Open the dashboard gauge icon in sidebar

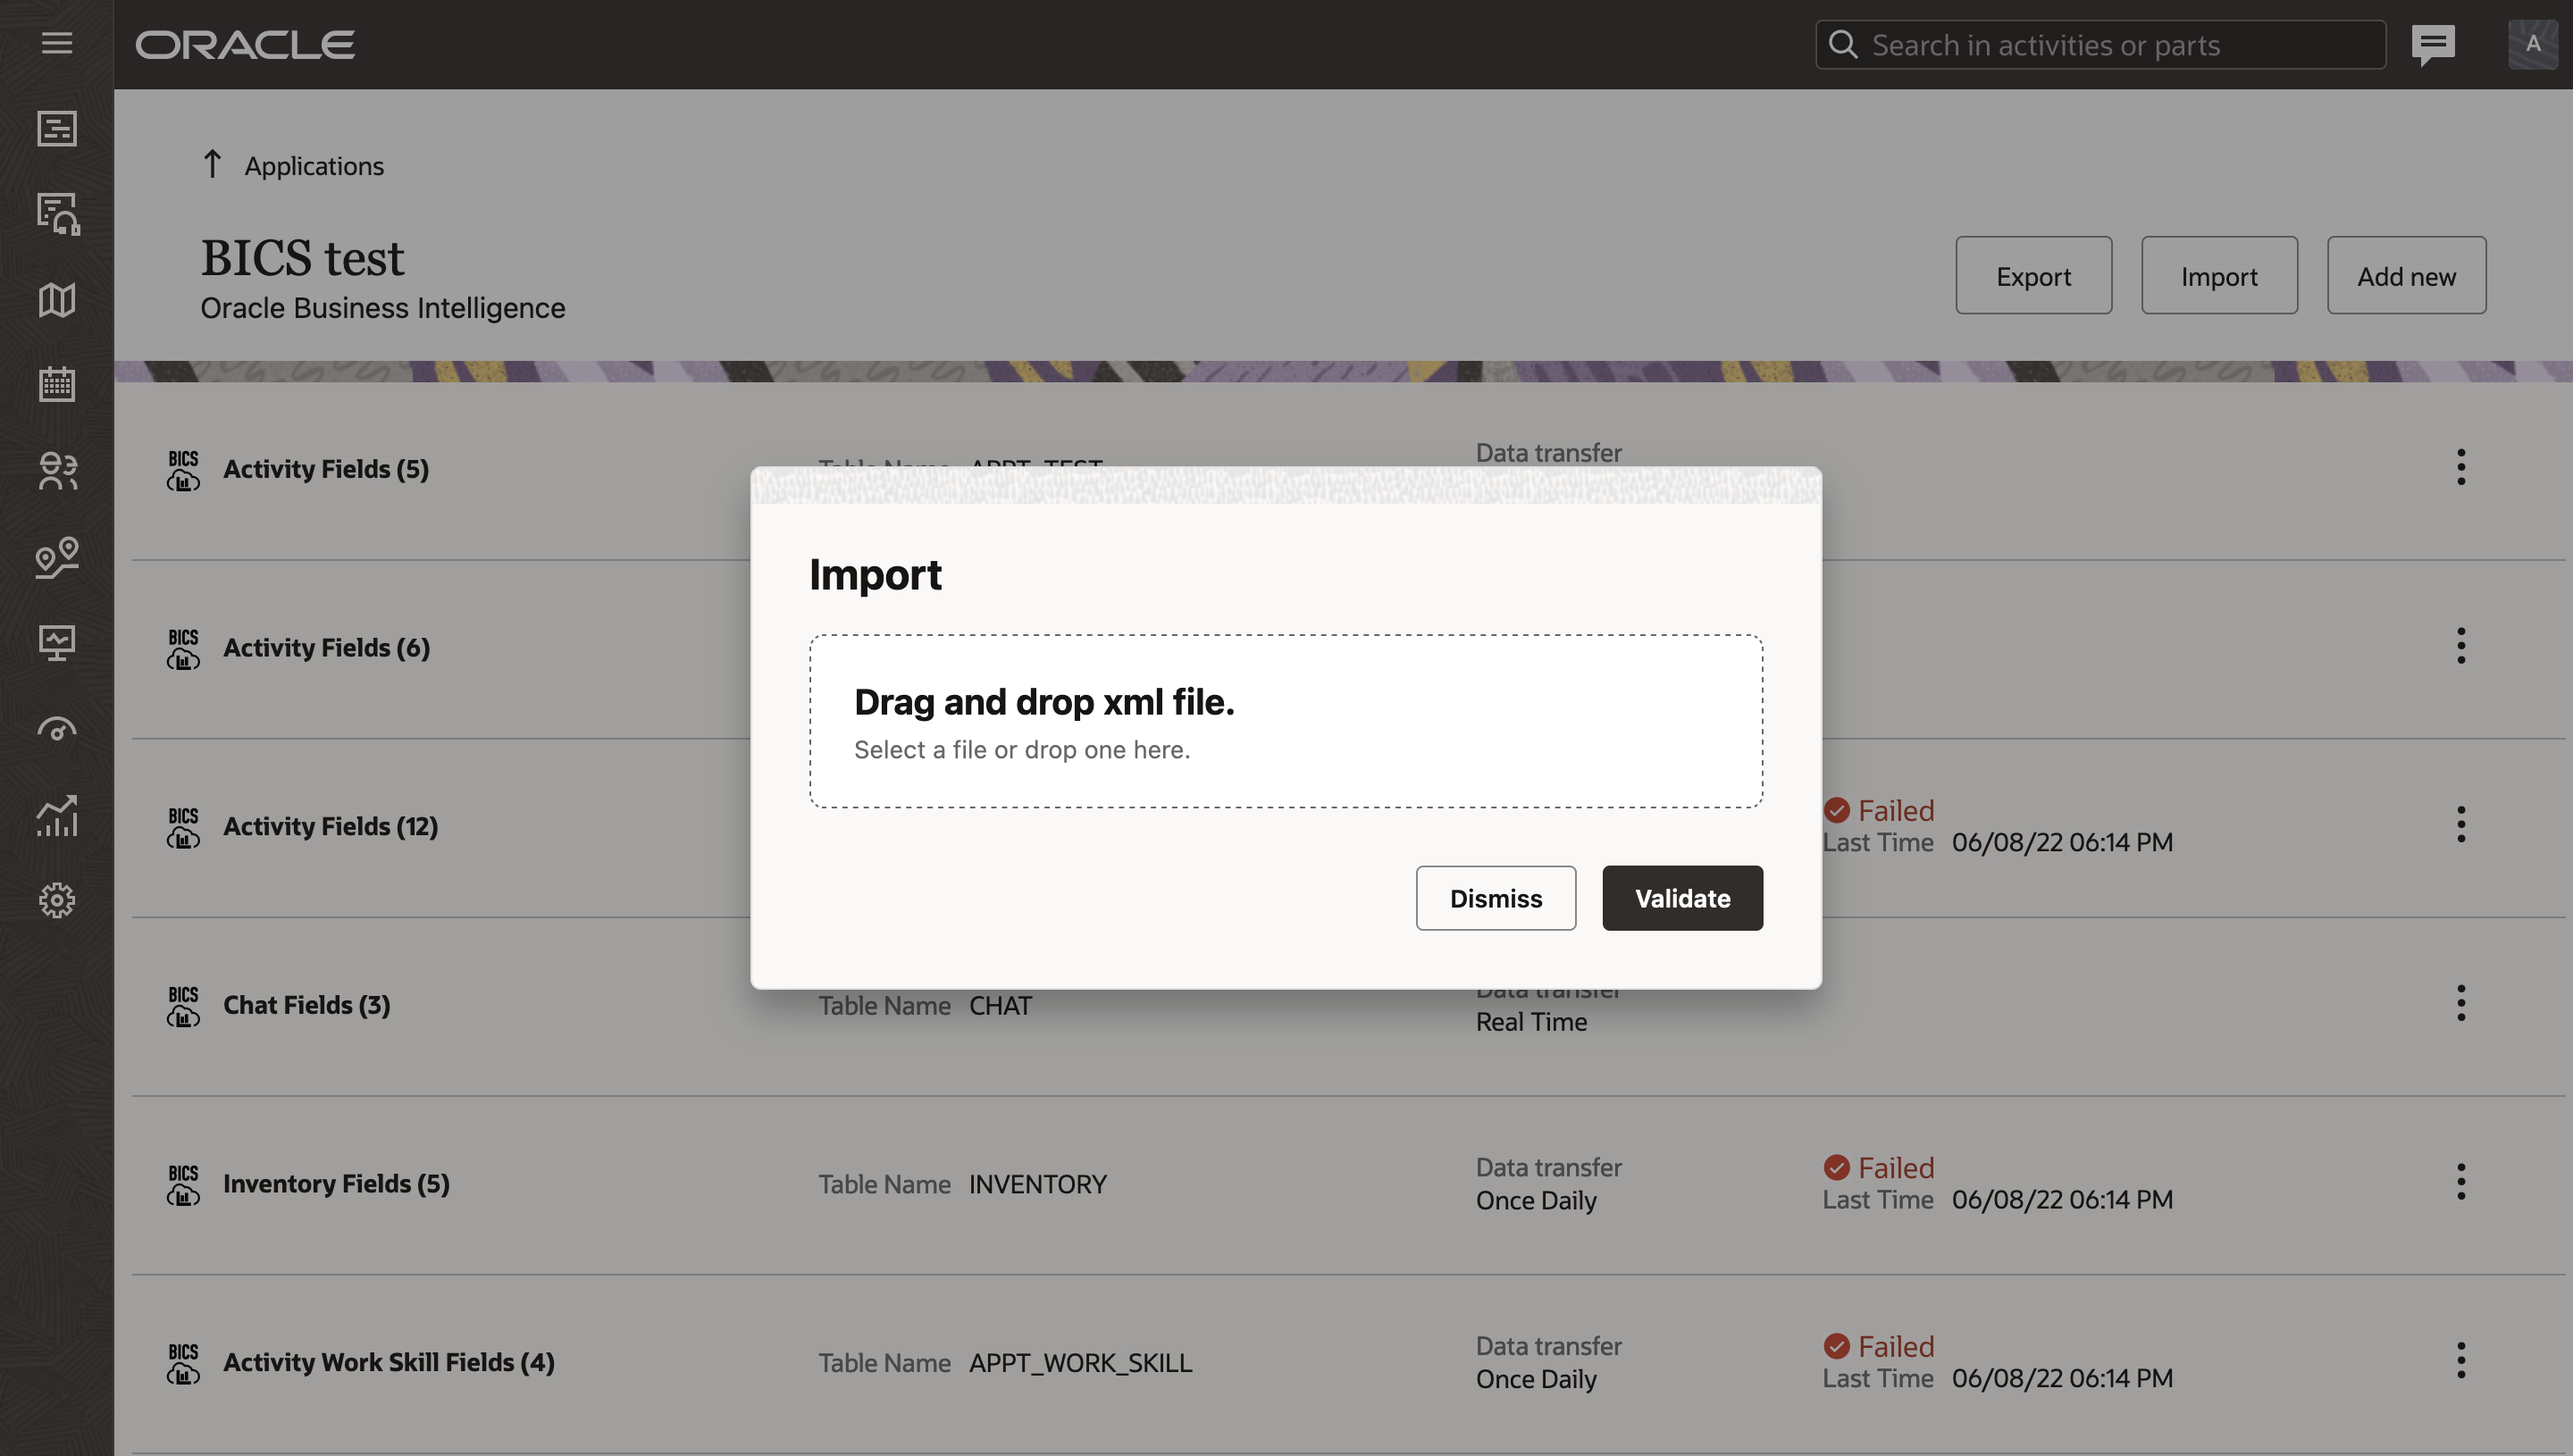[x=57, y=729]
